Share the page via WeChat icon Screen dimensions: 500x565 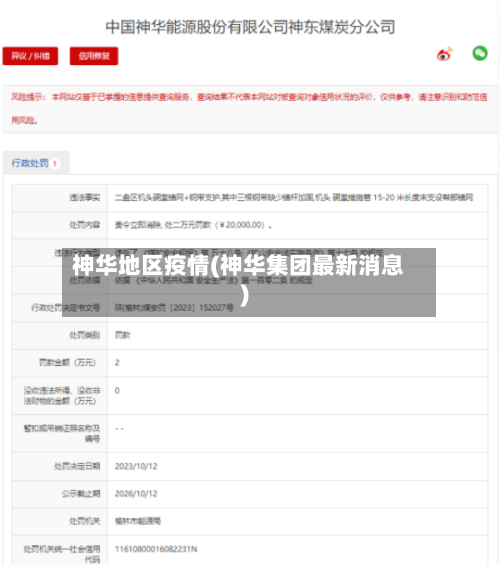tap(480, 54)
